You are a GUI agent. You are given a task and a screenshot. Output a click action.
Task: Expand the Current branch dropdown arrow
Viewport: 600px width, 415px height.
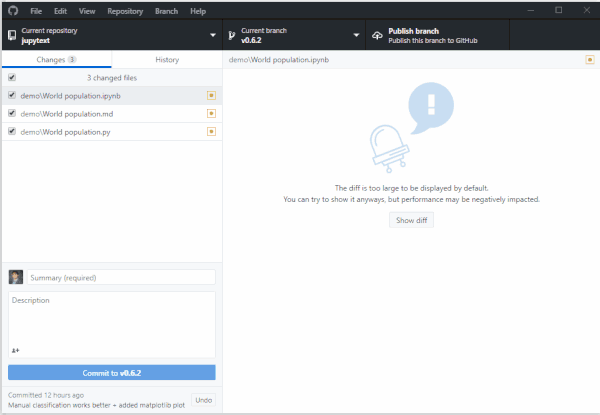356,35
